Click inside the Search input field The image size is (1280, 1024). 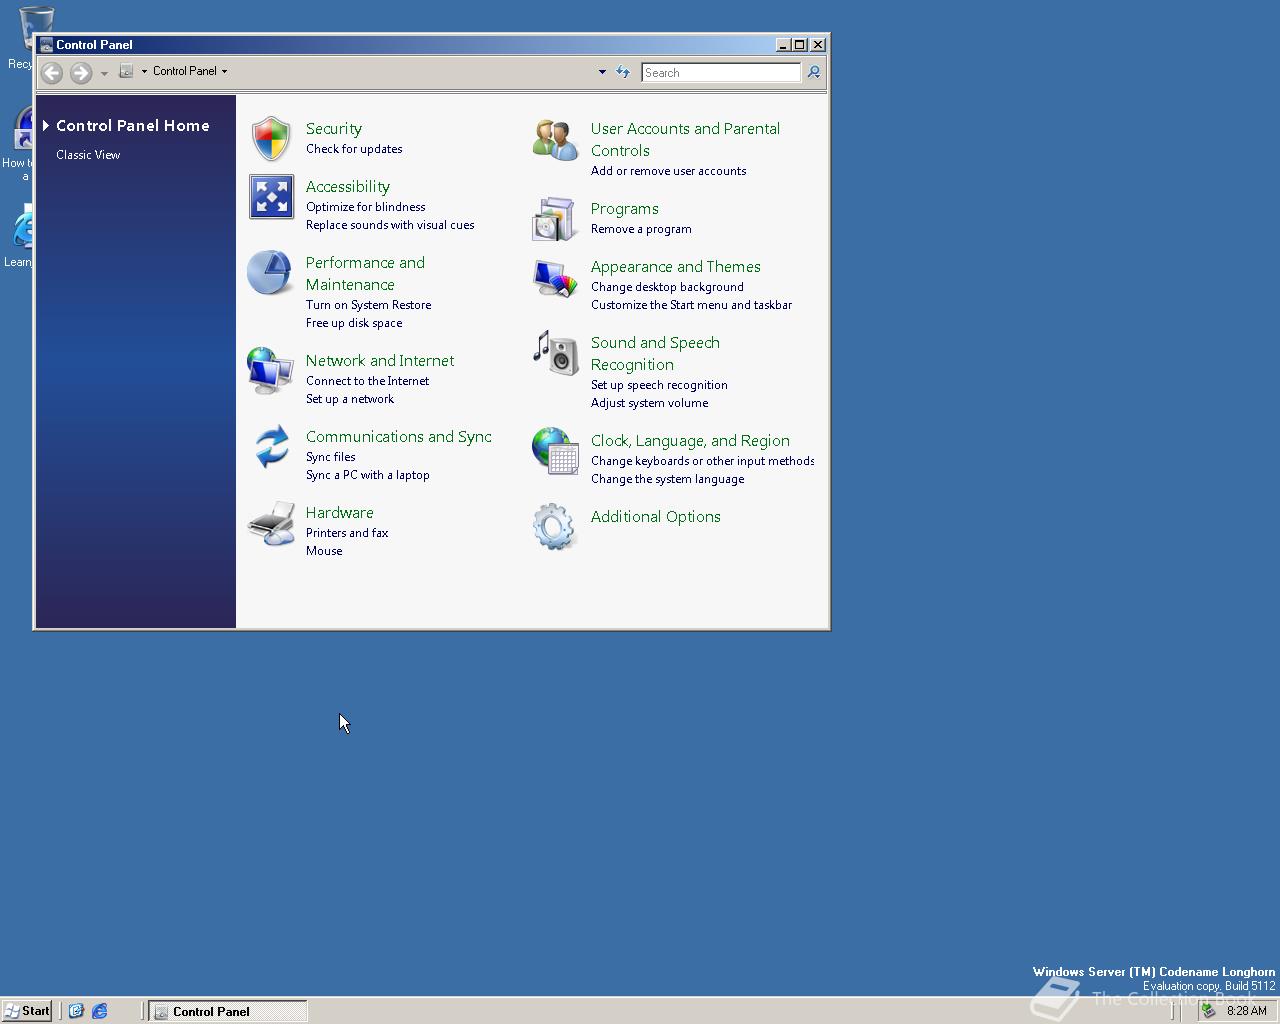[721, 72]
